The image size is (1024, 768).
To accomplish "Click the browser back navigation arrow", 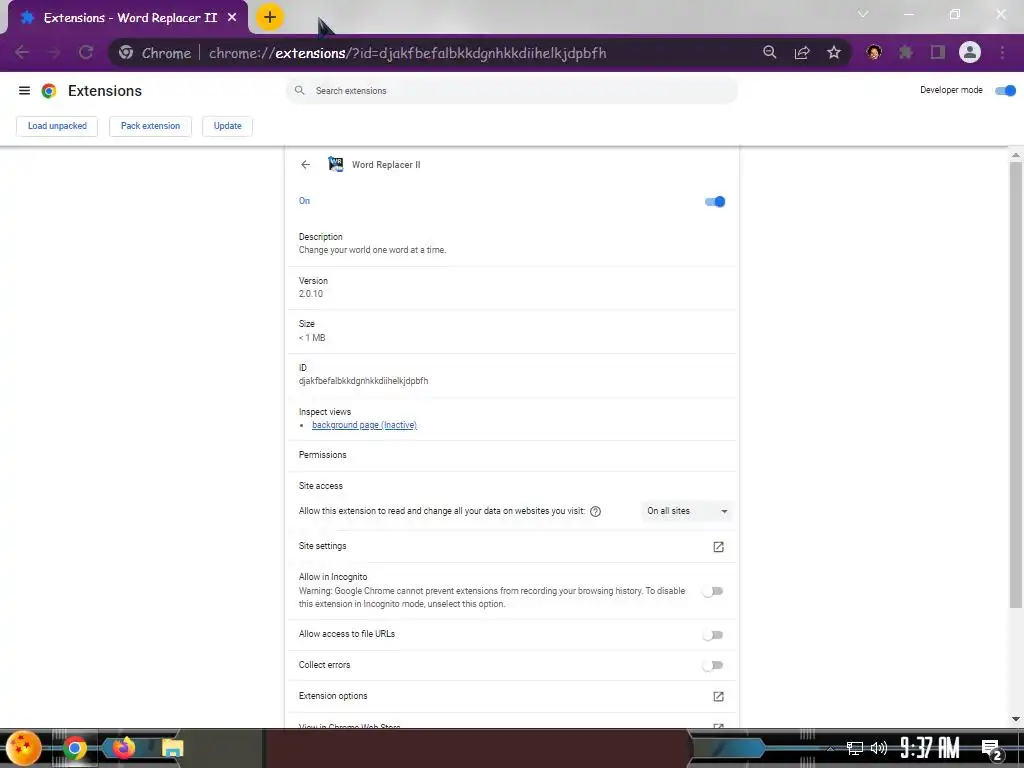I will 22,52.
